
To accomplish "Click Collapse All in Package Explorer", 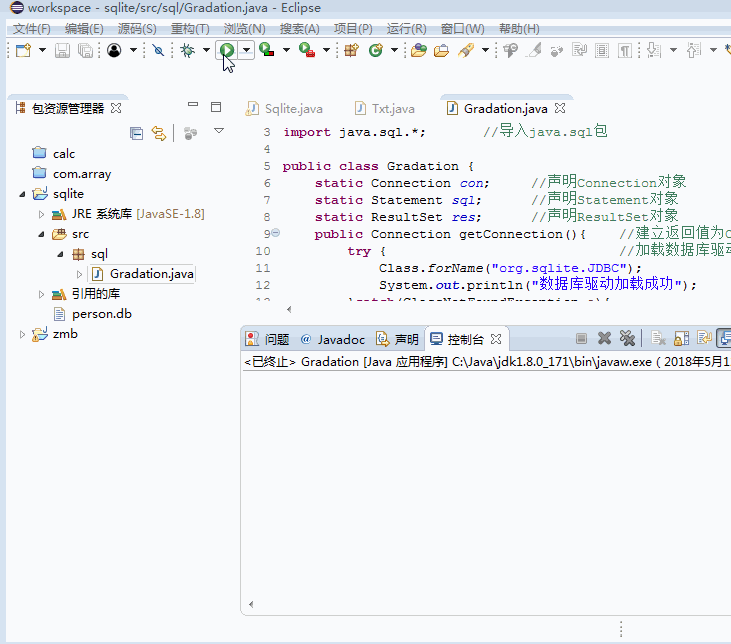I will tap(136, 134).
